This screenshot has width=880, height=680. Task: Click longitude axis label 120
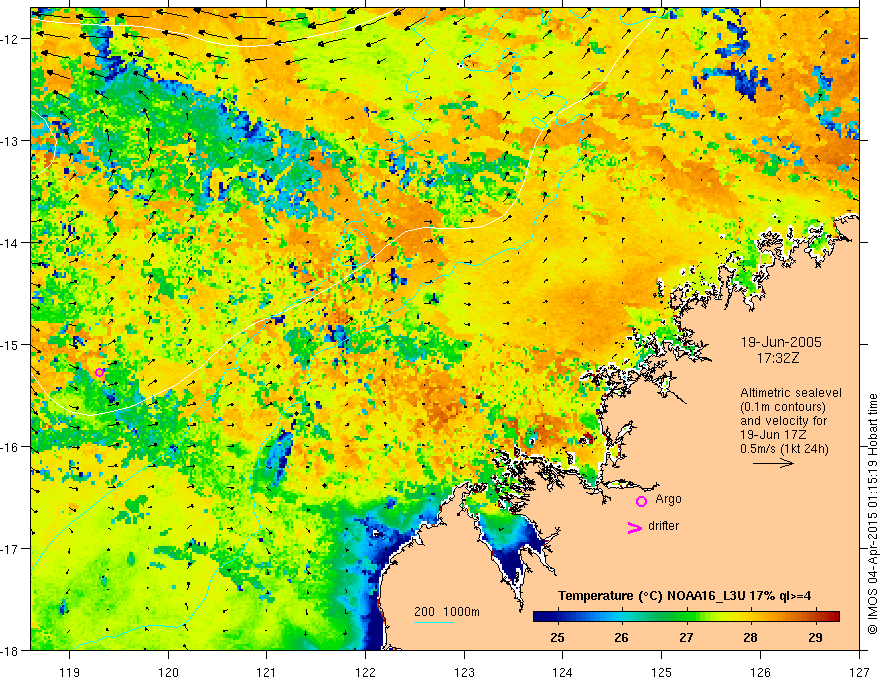pos(168,672)
